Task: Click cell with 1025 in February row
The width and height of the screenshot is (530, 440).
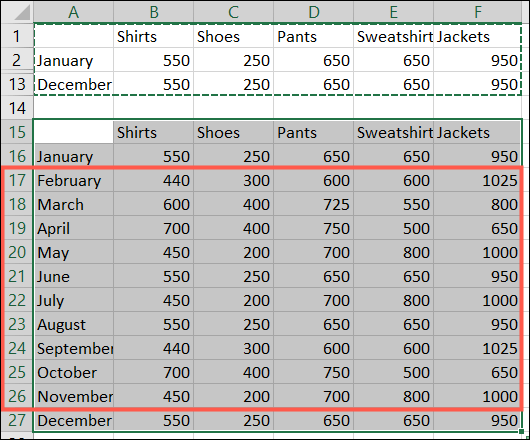Action: click(x=477, y=180)
